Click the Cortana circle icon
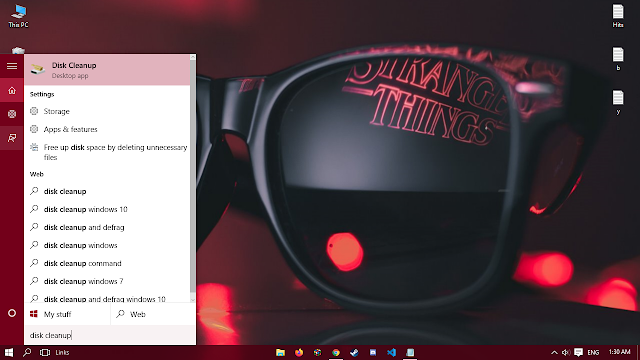The height and width of the screenshot is (360, 640). pos(12,313)
